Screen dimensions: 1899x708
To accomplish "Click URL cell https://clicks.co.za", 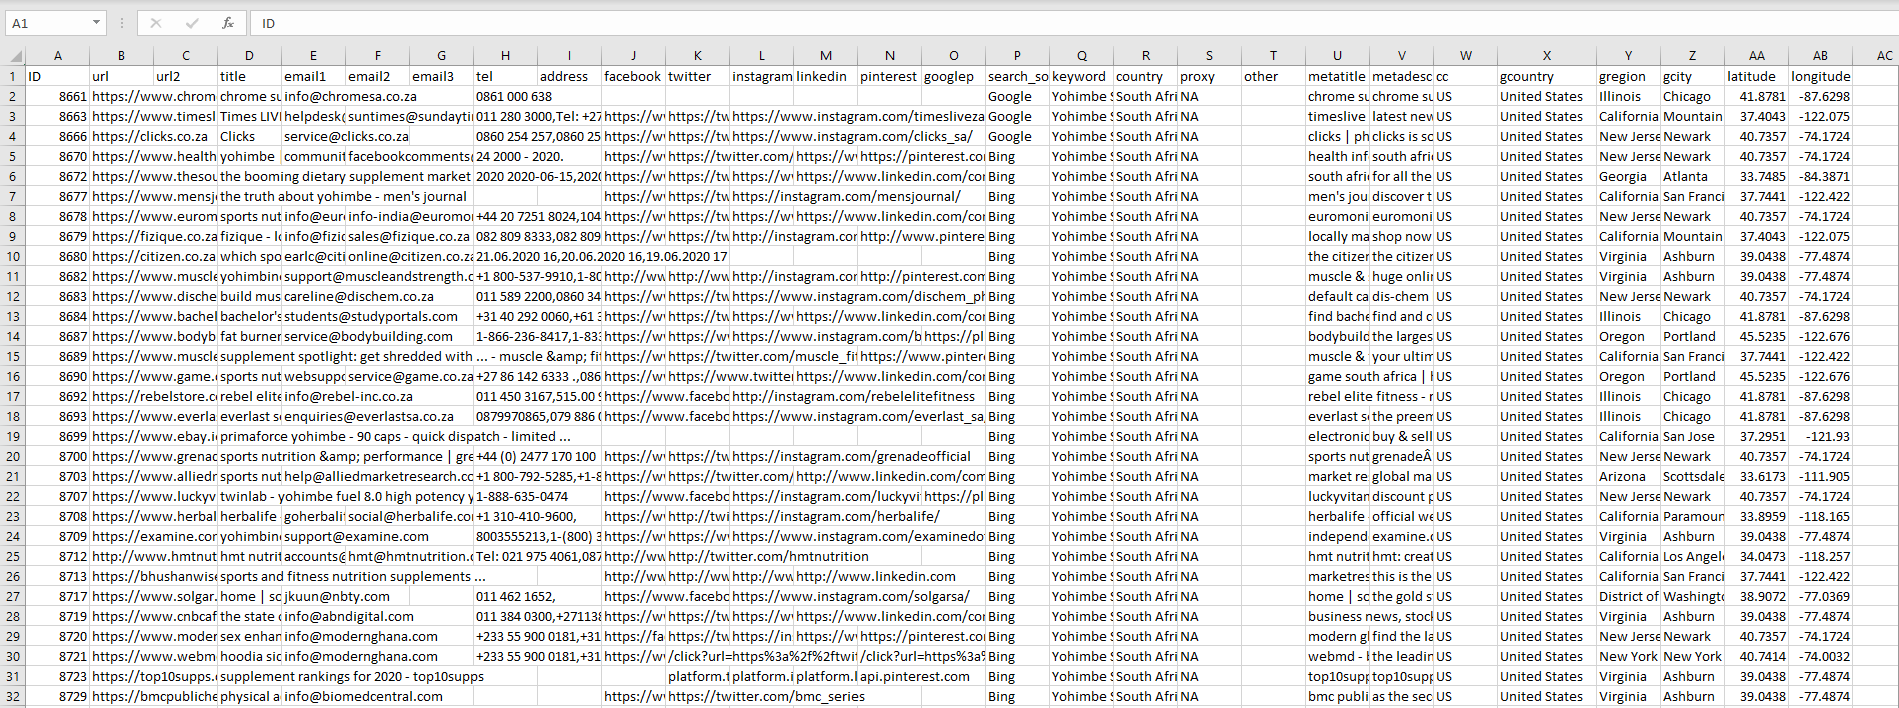I will coord(150,136).
